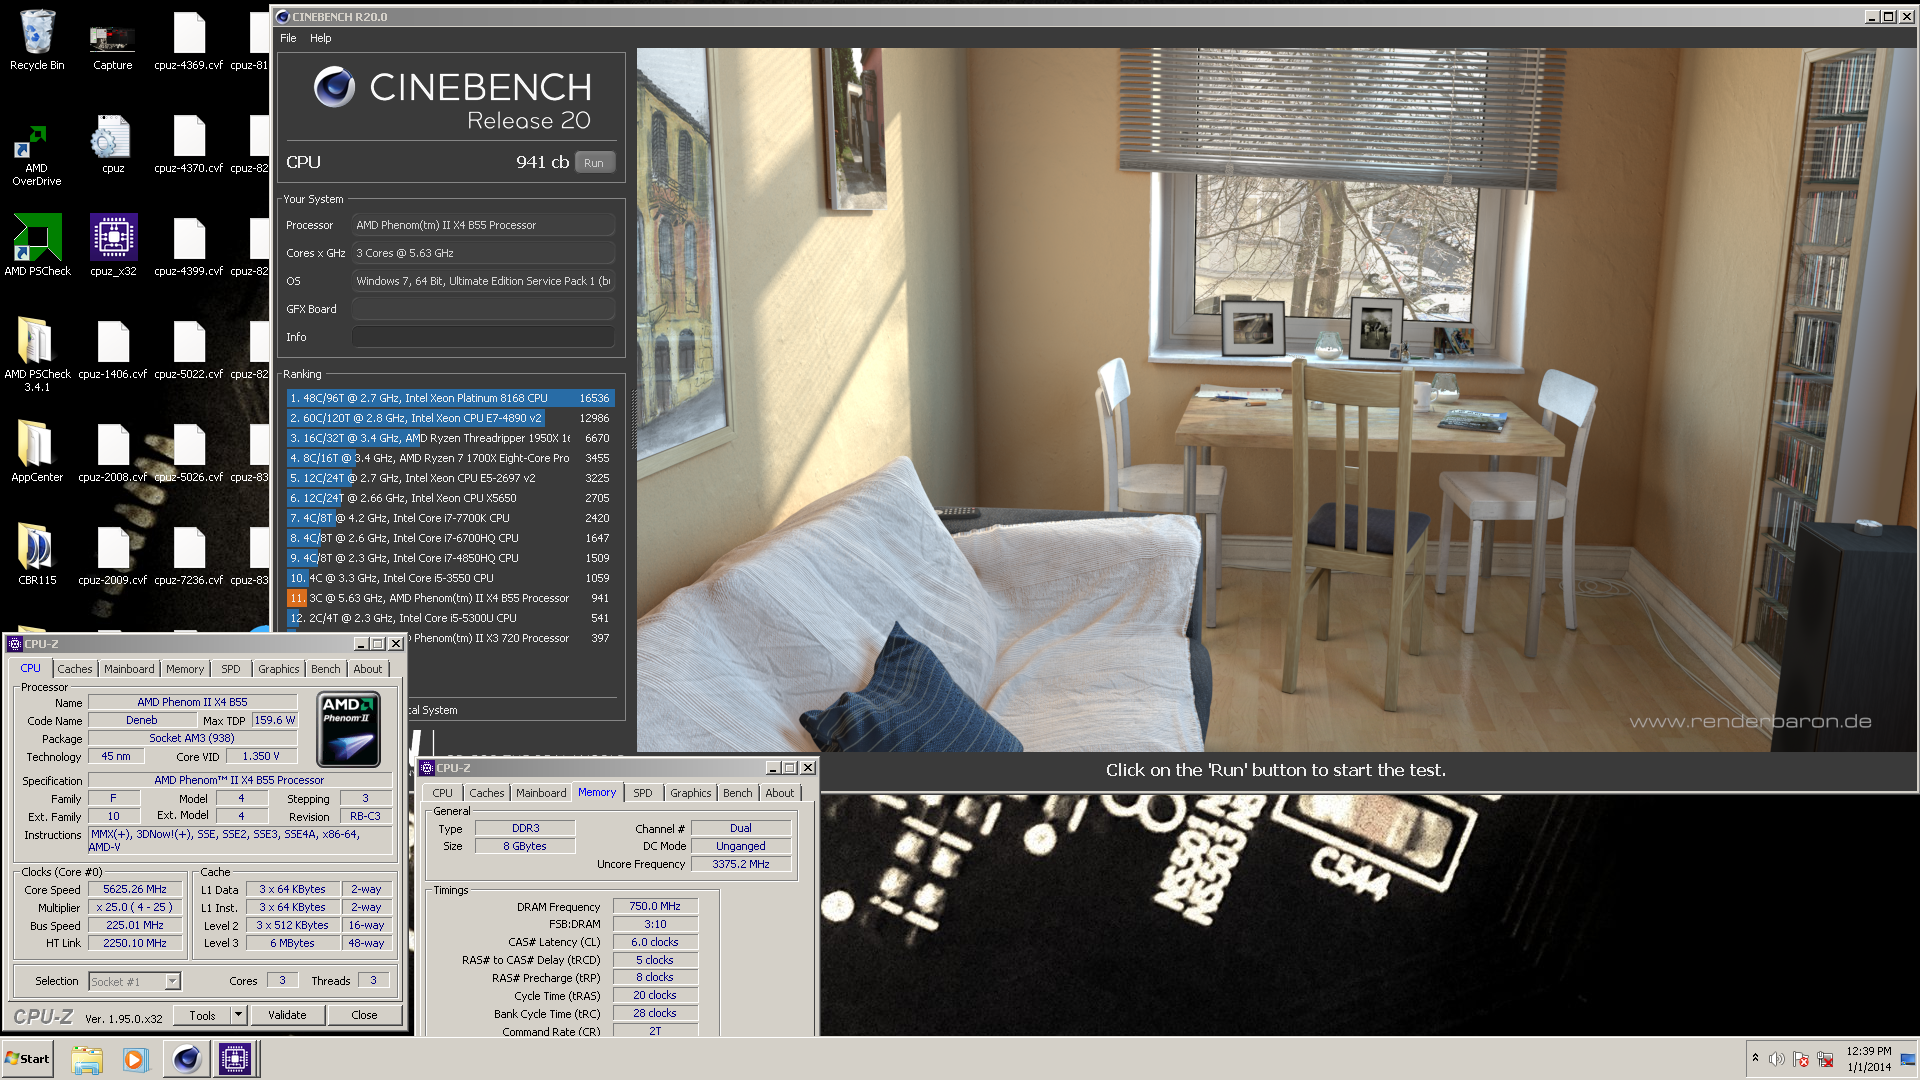Launch the cpuz_x32 desktop icon
This screenshot has width=1920, height=1080.
[x=113, y=245]
